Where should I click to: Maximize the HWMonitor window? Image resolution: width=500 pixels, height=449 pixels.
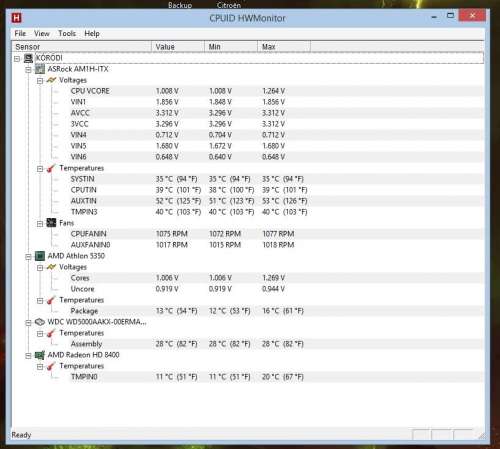click(450, 15)
